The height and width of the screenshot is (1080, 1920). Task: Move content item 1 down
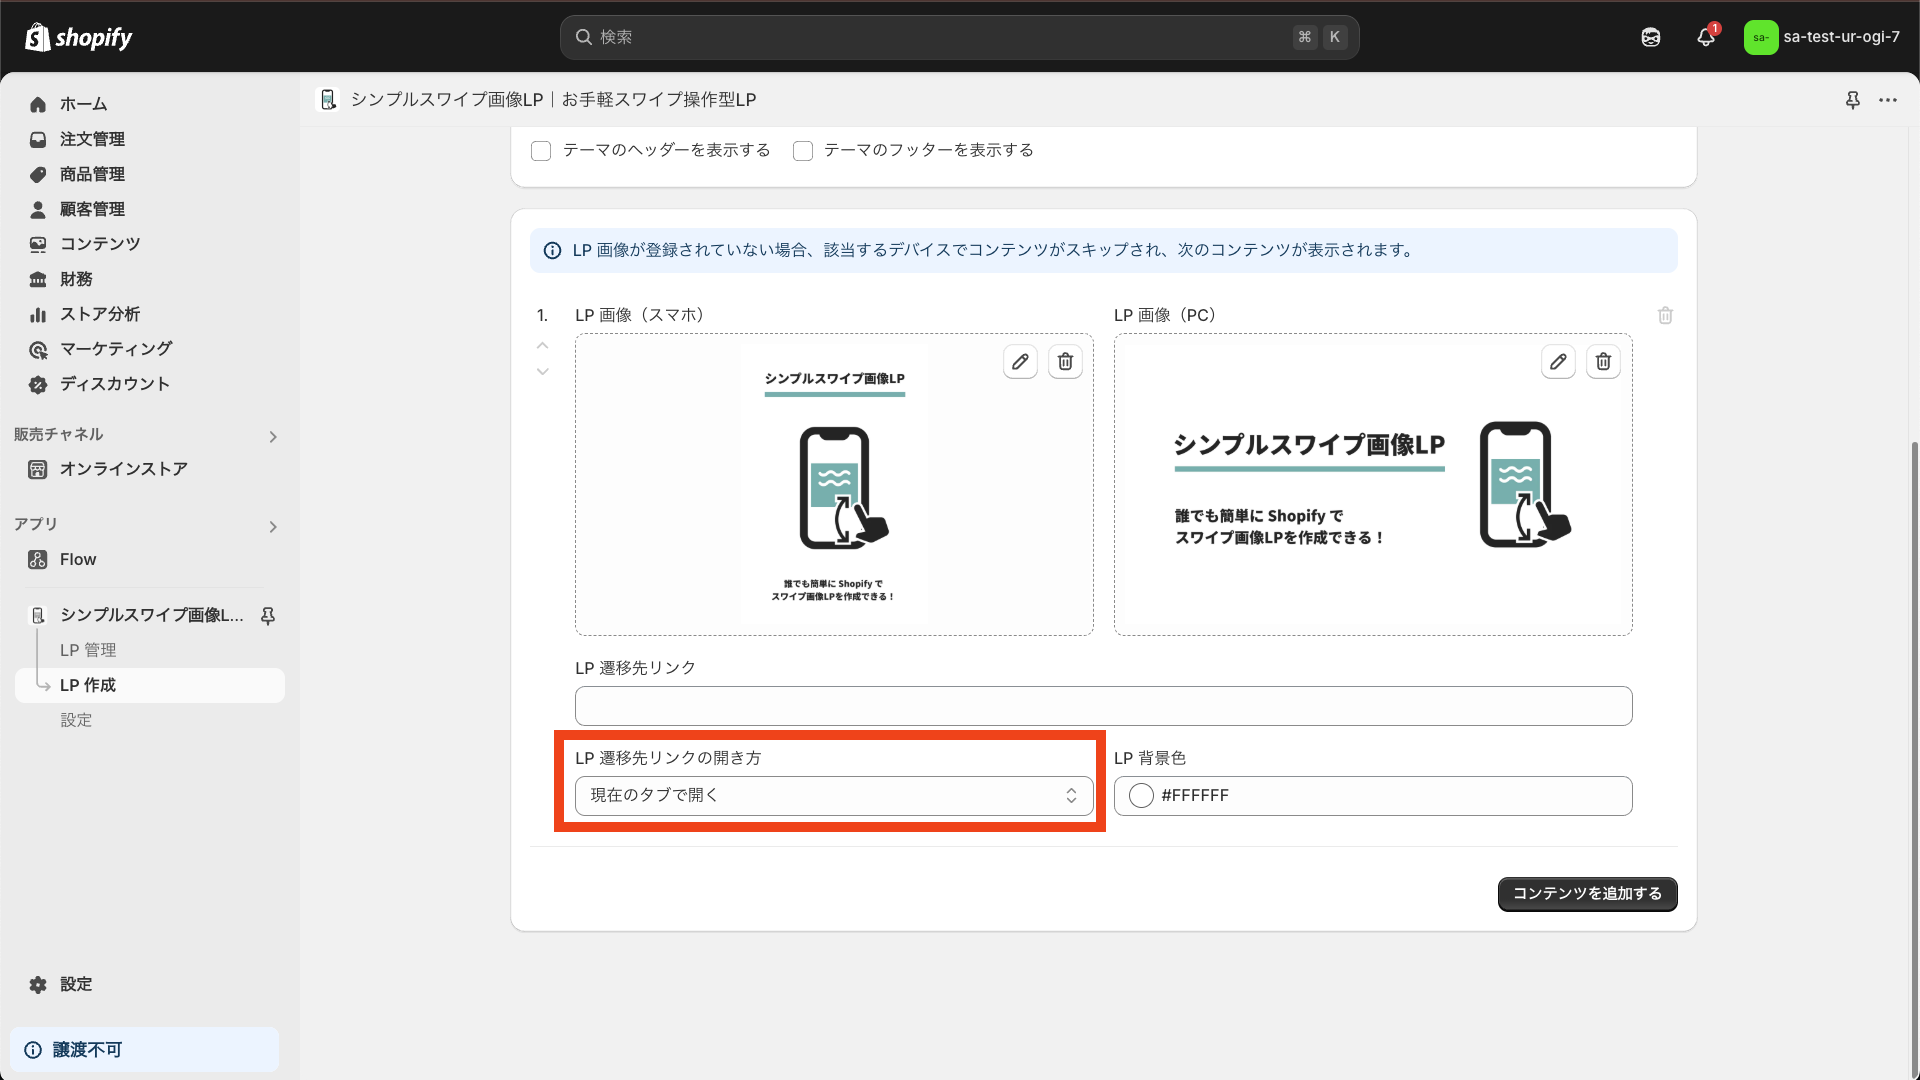click(543, 372)
